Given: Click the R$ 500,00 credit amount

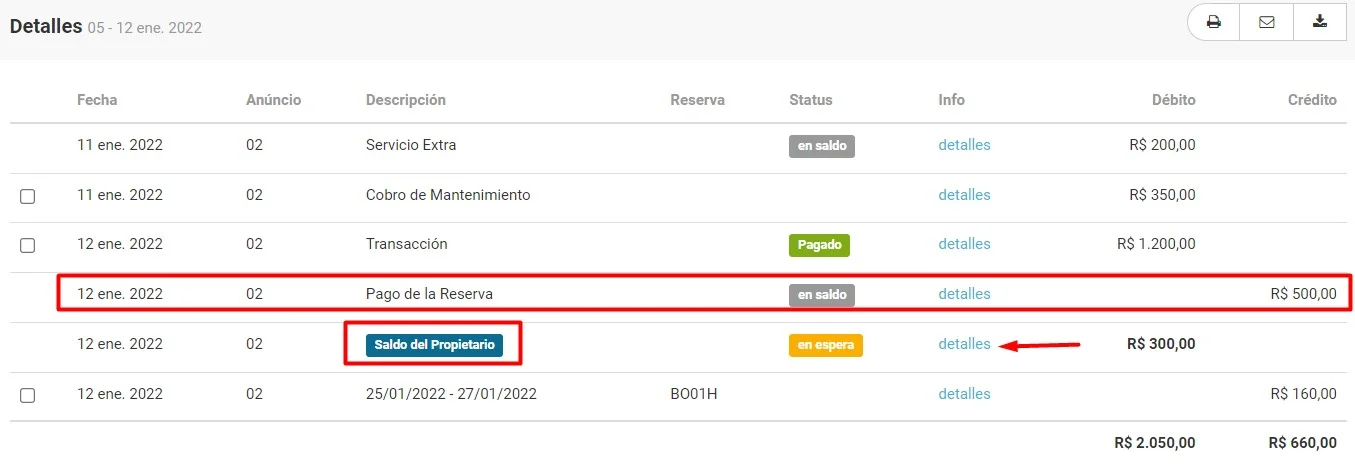Looking at the screenshot, I should pyautogui.click(x=1303, y=294).
